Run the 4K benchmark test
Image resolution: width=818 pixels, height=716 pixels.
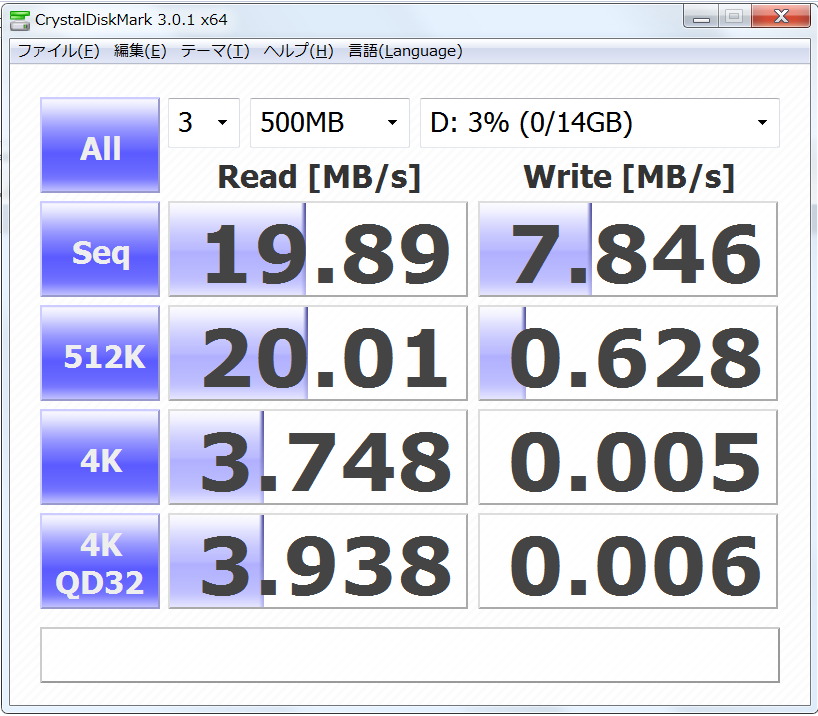click(100, 461)
